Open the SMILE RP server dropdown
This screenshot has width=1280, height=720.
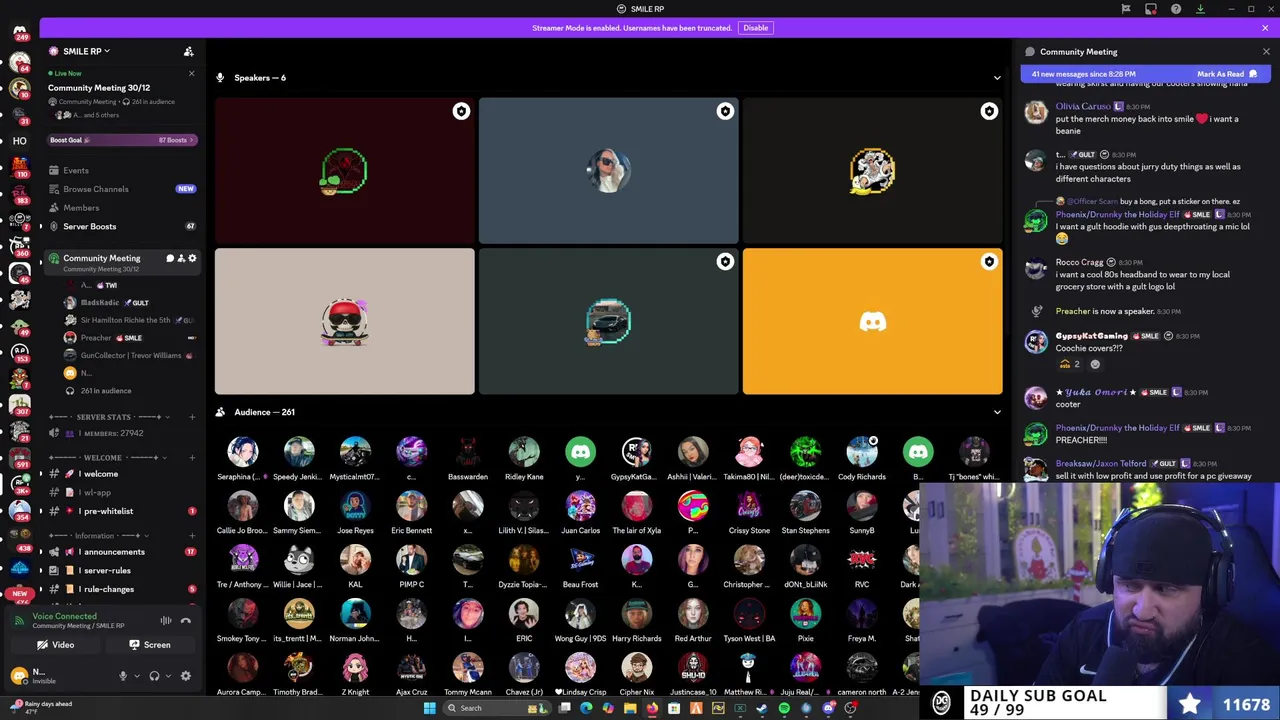point(85,51)
